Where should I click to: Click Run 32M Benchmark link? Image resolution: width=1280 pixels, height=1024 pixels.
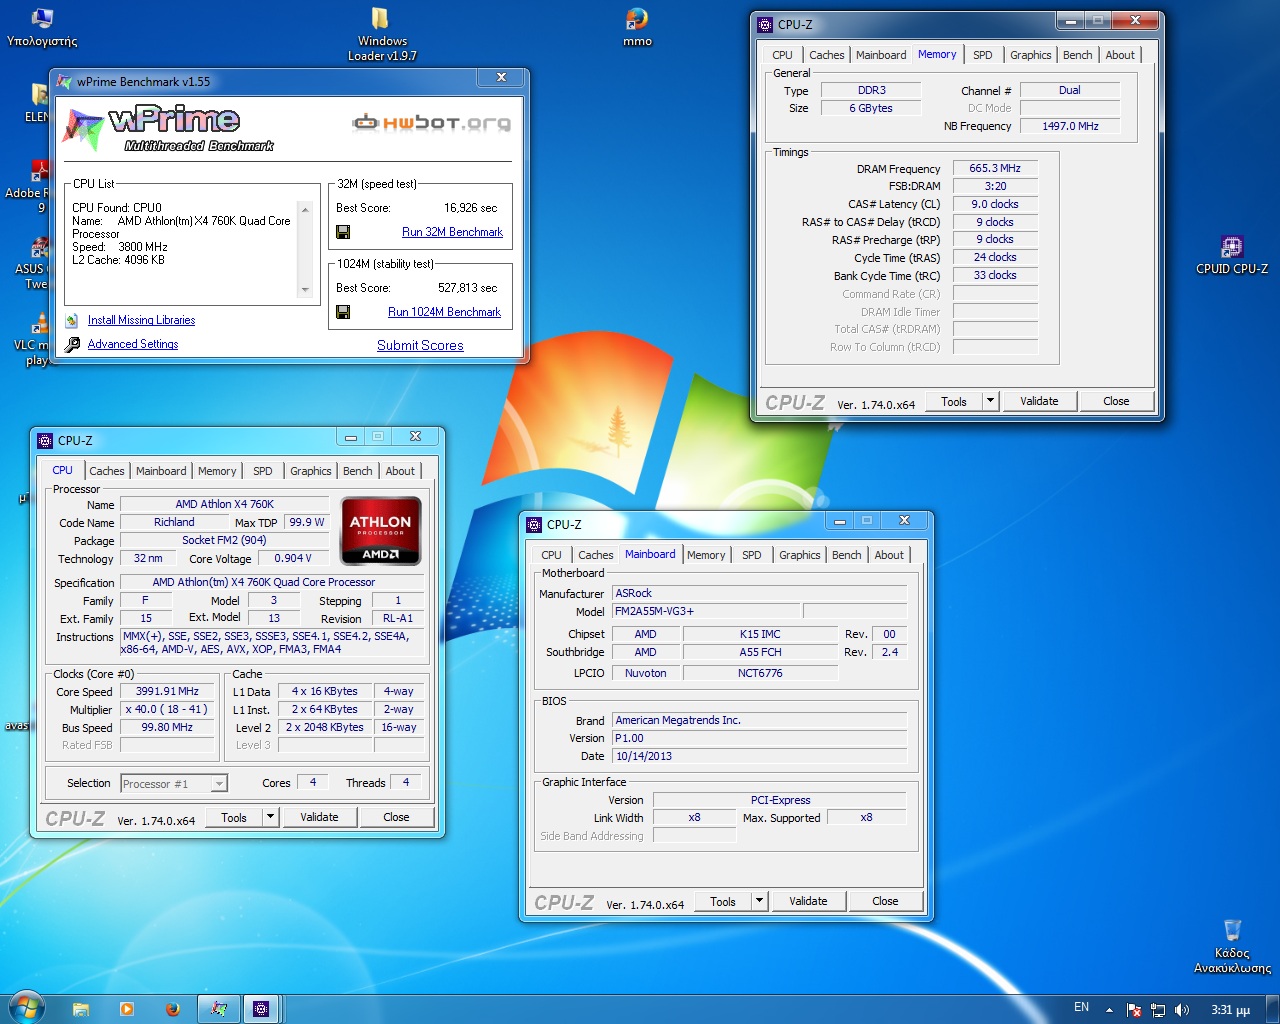(x=452, y=232)
